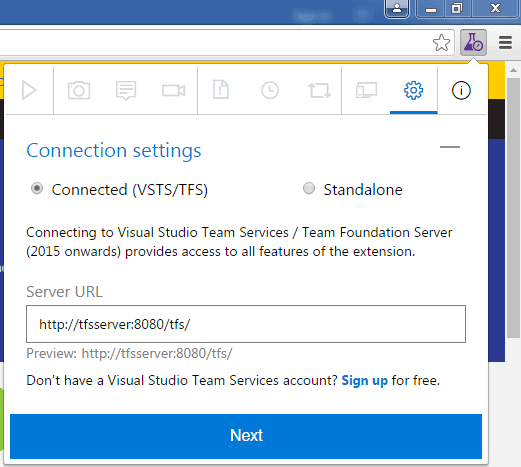Screen dimensions: 521x467
Task: Capture screenshot with camera icon
Action: click(79, 90)
